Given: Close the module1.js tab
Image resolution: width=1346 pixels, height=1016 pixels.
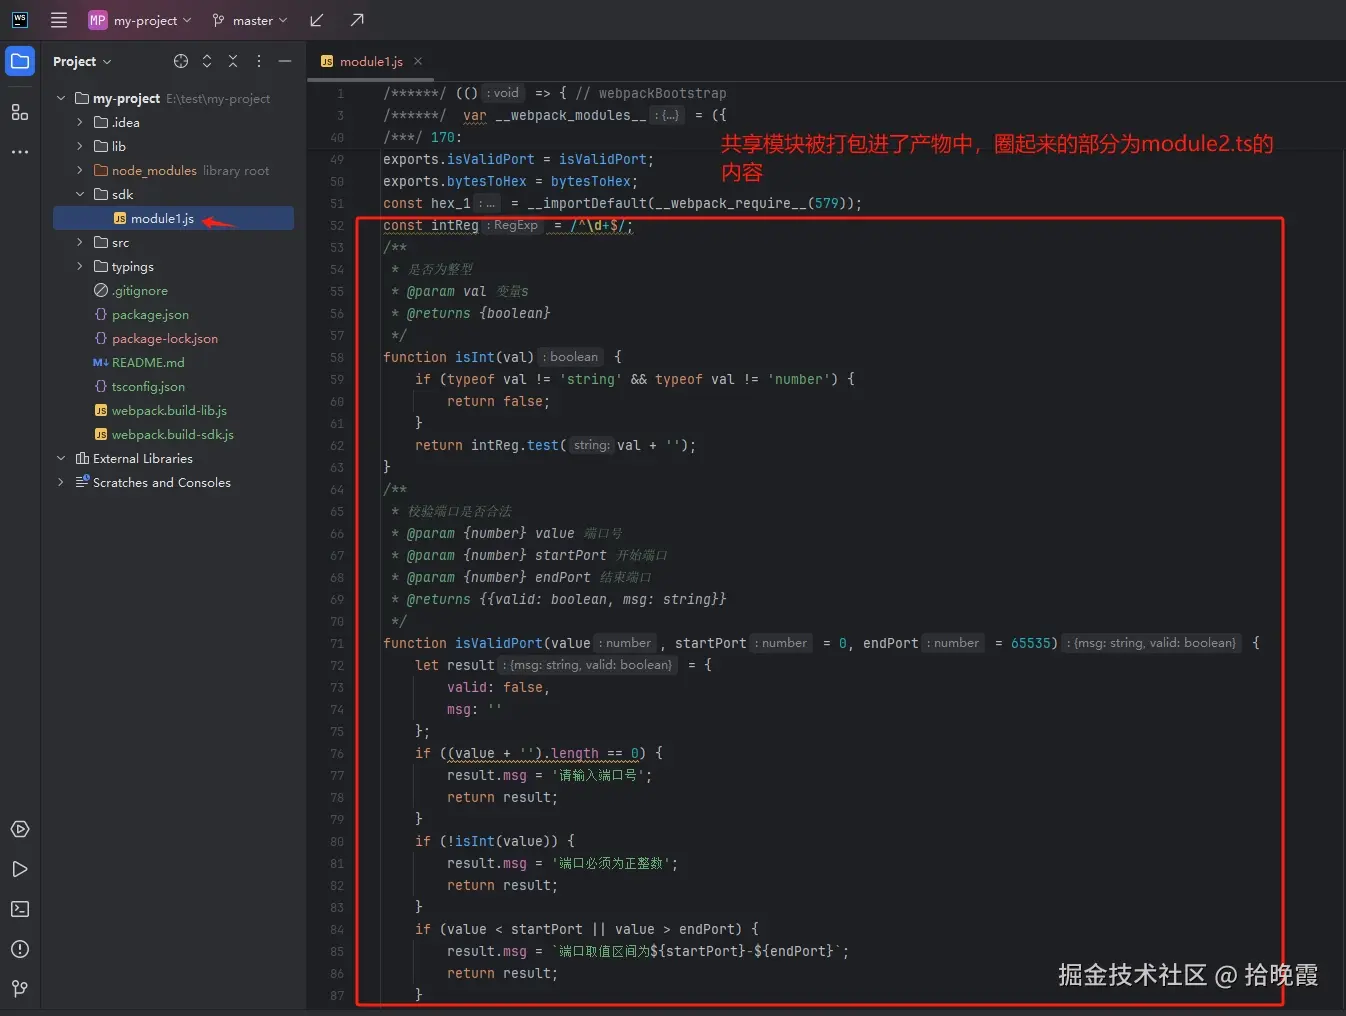Looking at the screenshot, I should (418, 61).
